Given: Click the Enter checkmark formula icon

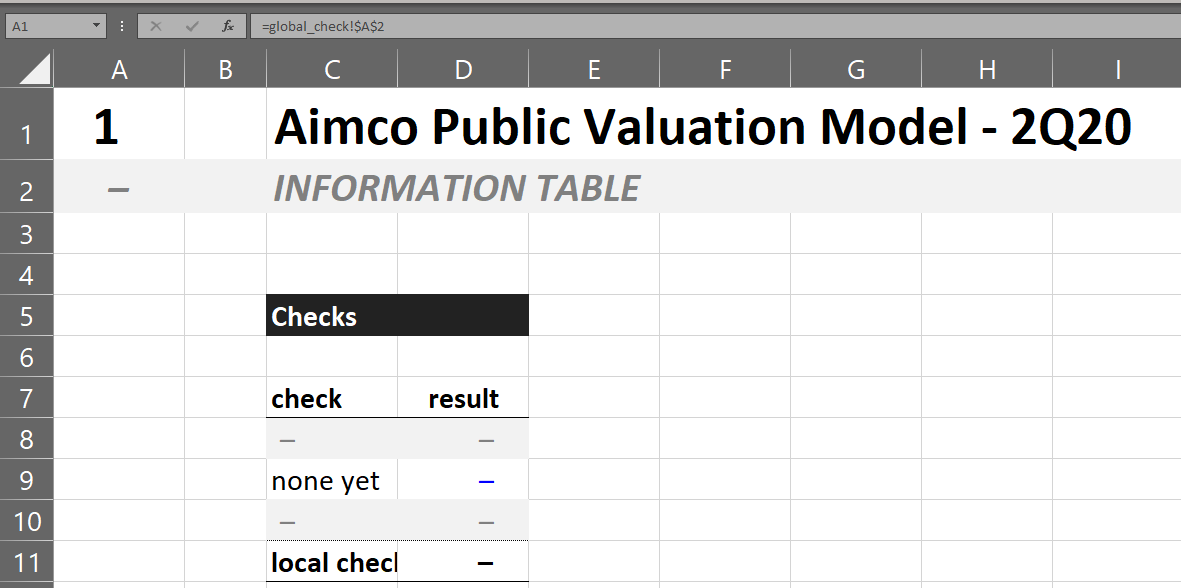Looking at the screenshot, I should 192,26.
